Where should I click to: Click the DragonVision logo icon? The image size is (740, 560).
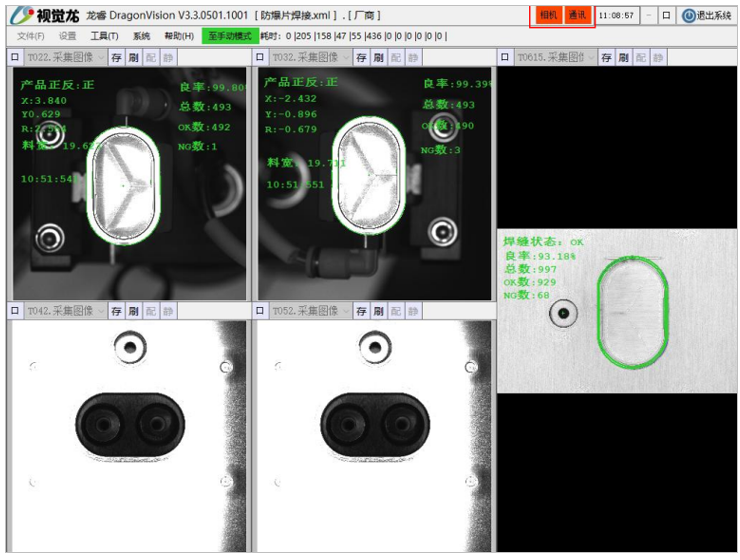tap(21, 16)
